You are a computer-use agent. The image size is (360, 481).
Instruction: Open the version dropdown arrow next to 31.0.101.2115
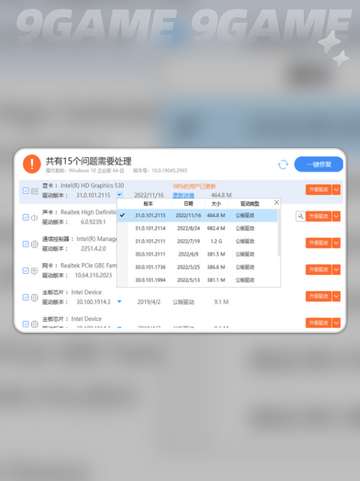(119, 195)
